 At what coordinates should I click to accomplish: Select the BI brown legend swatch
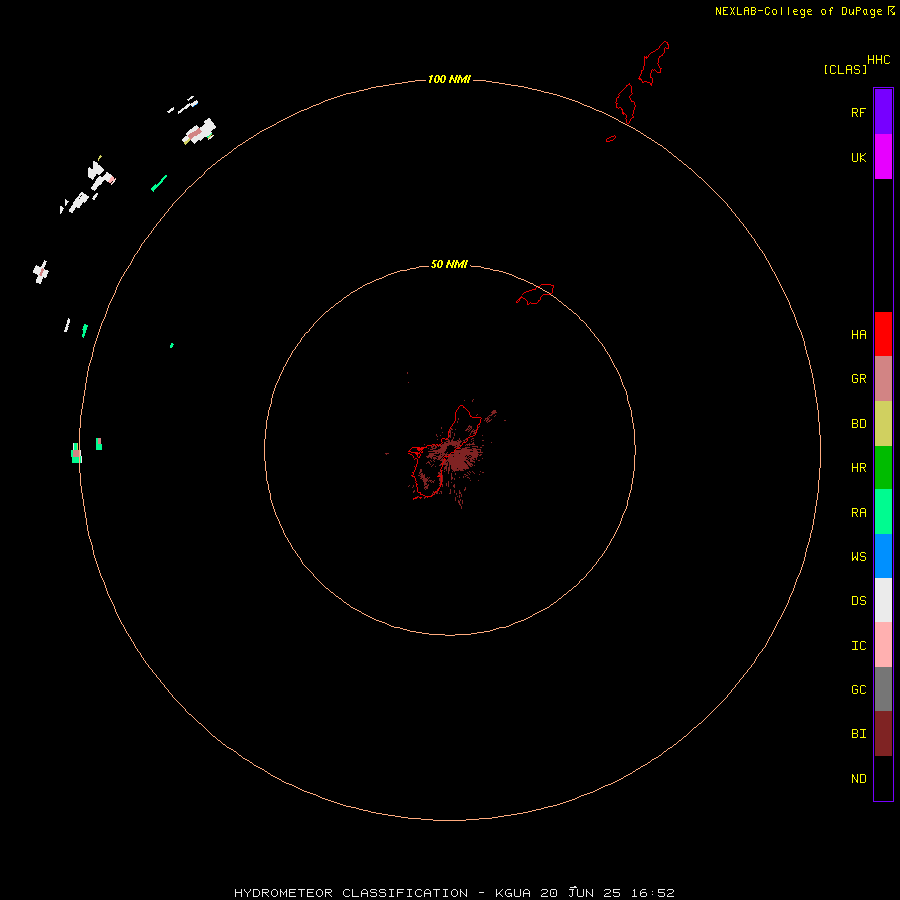(x=883, y=734)
